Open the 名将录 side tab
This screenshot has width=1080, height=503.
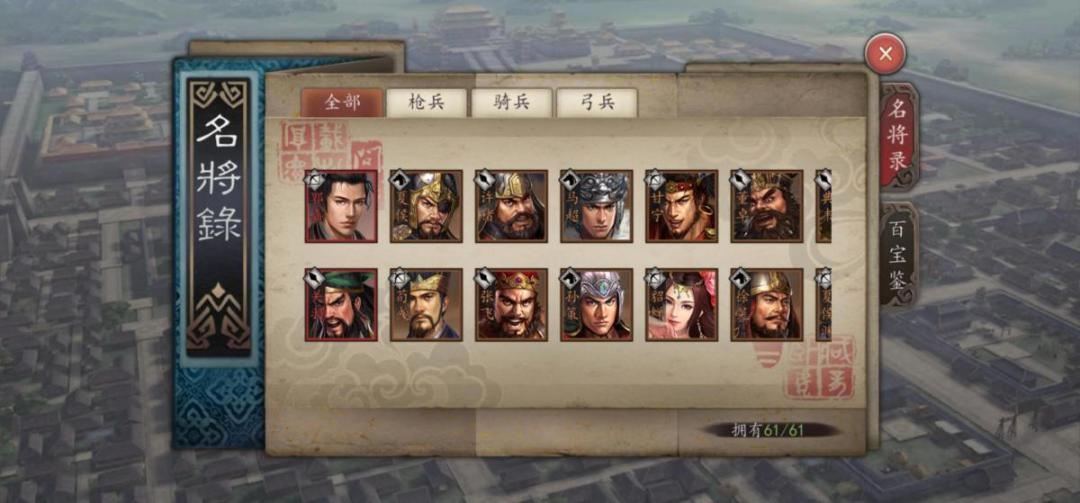coord(897,136)
